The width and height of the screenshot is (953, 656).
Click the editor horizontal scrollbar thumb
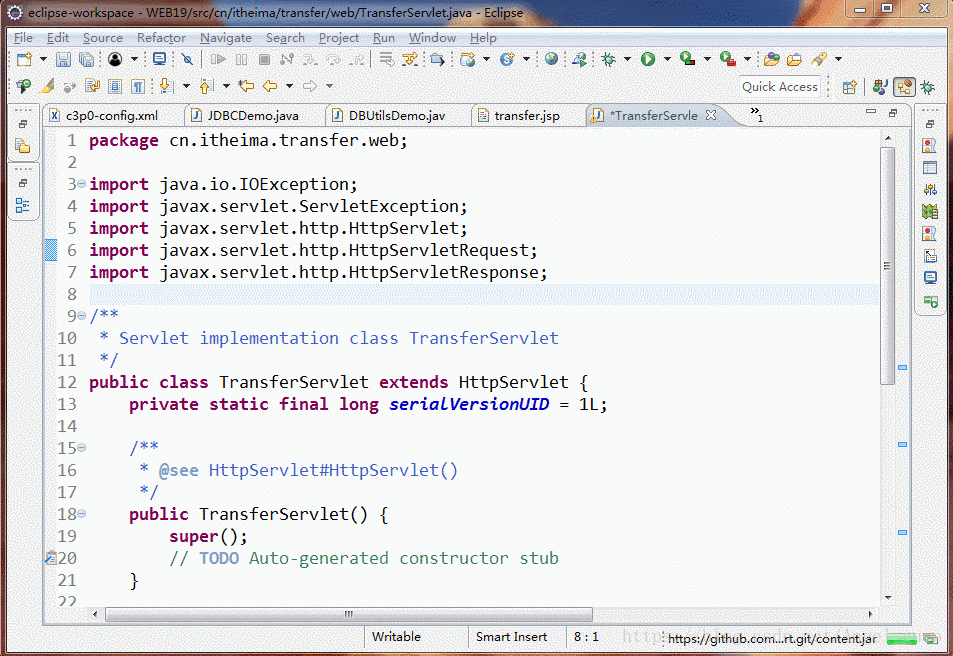pos(349,614)
